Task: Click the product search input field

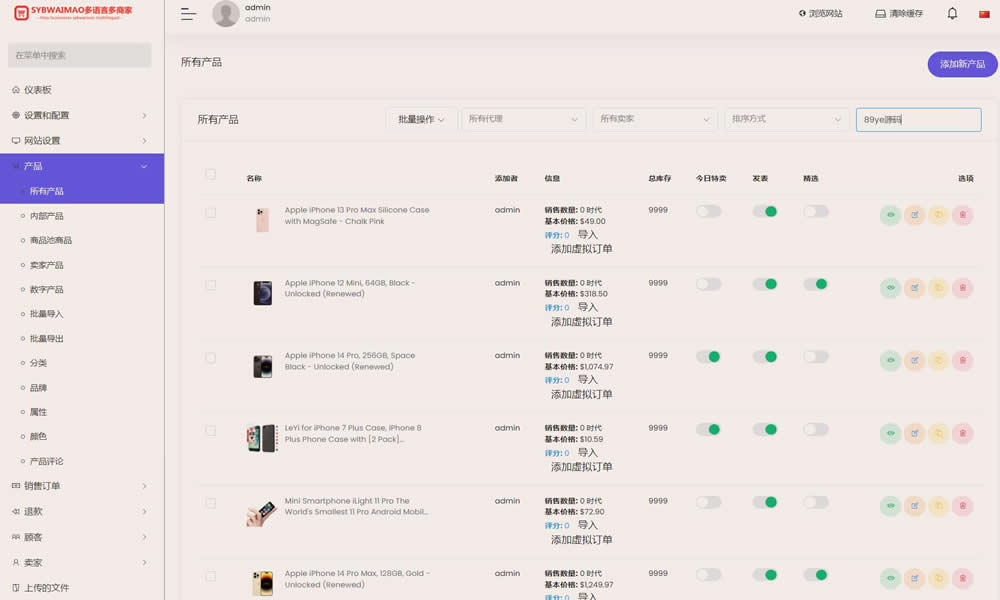Action: click(x=918, y=119)
